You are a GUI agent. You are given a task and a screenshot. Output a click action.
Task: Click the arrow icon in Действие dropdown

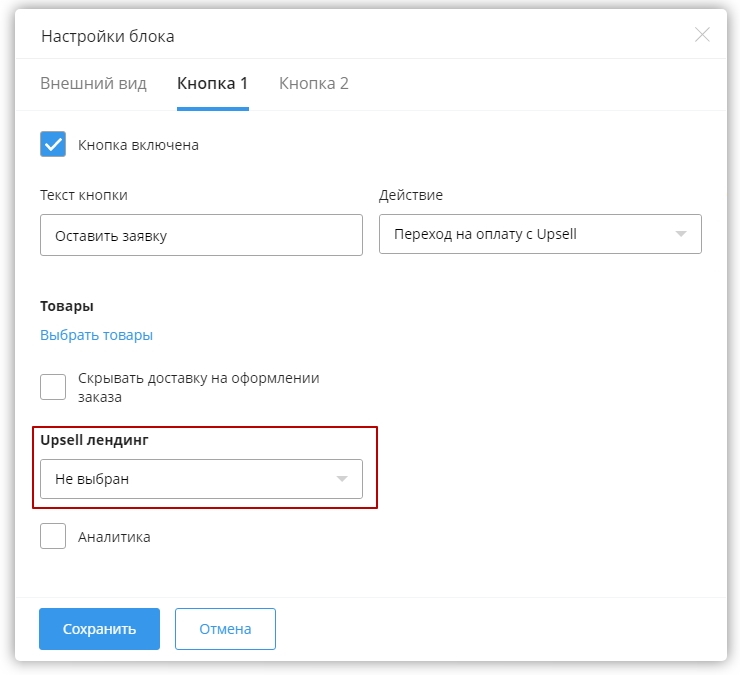click(x=681, y=235)
